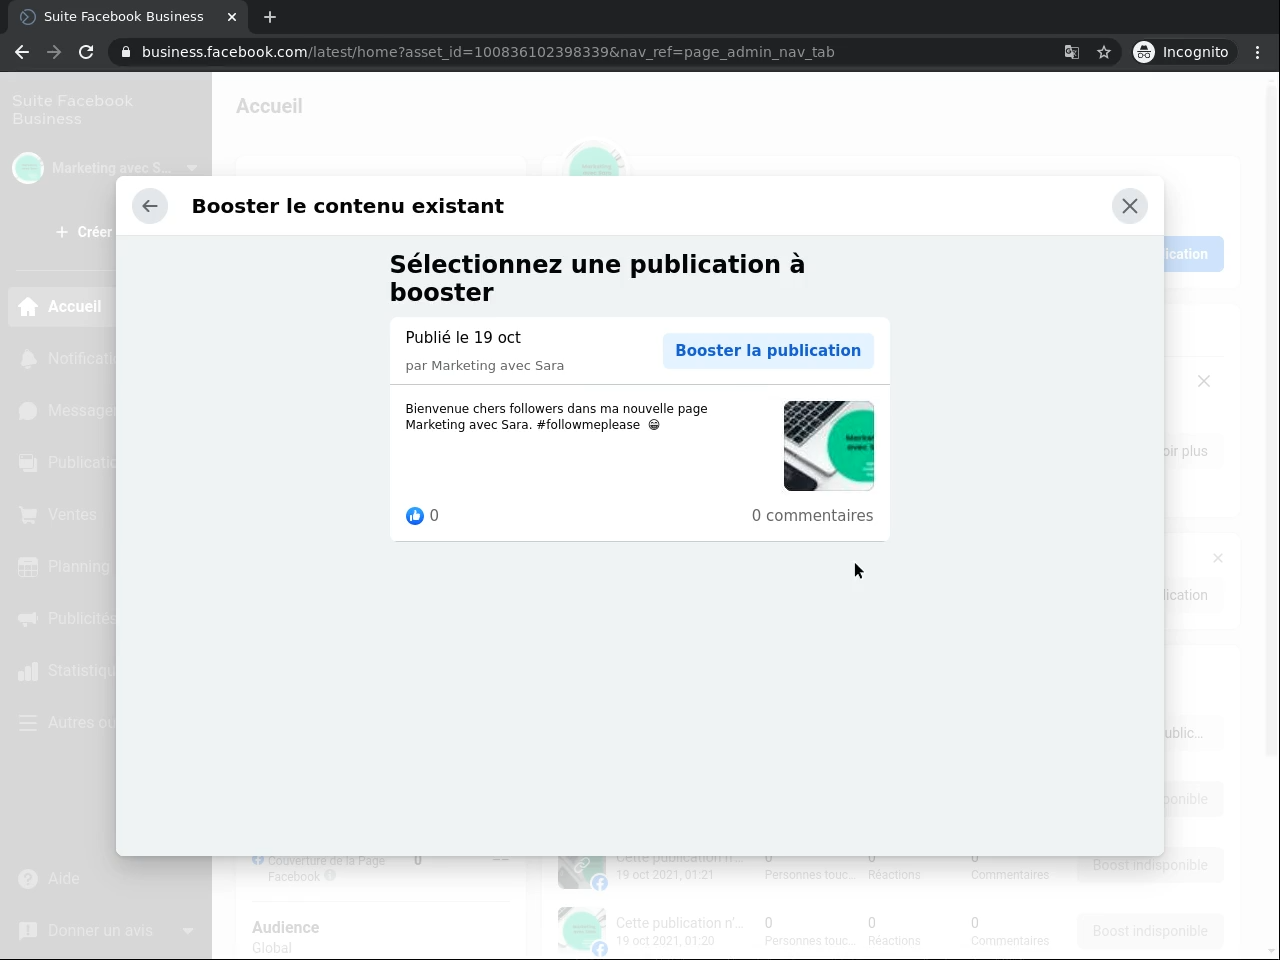Reload the current page
Viewport: 1280px width, 960px height.
[86, 52]
